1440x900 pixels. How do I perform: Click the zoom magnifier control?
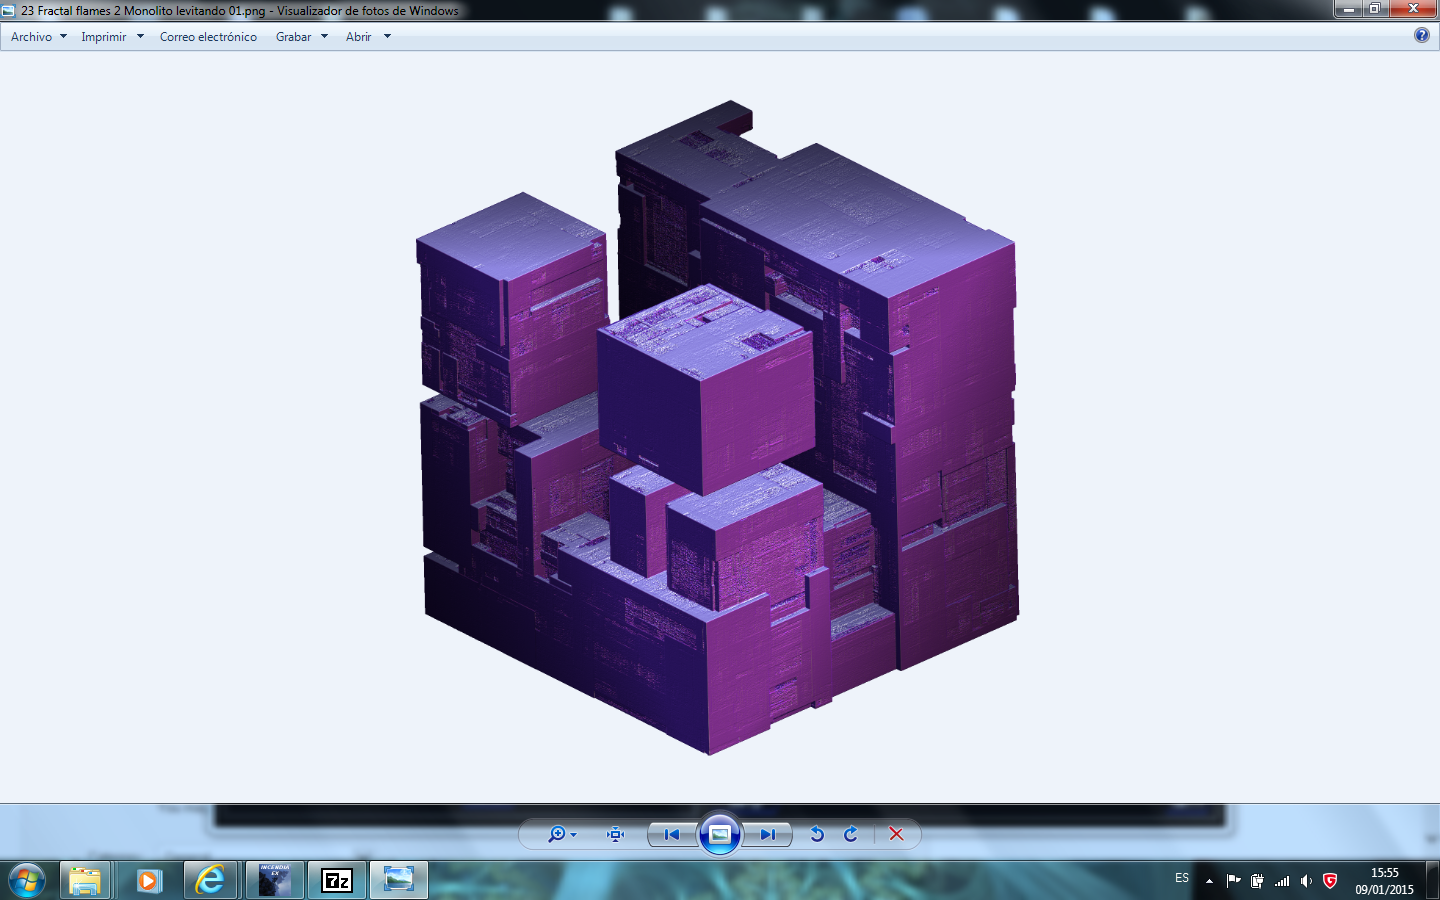point(562,834)
